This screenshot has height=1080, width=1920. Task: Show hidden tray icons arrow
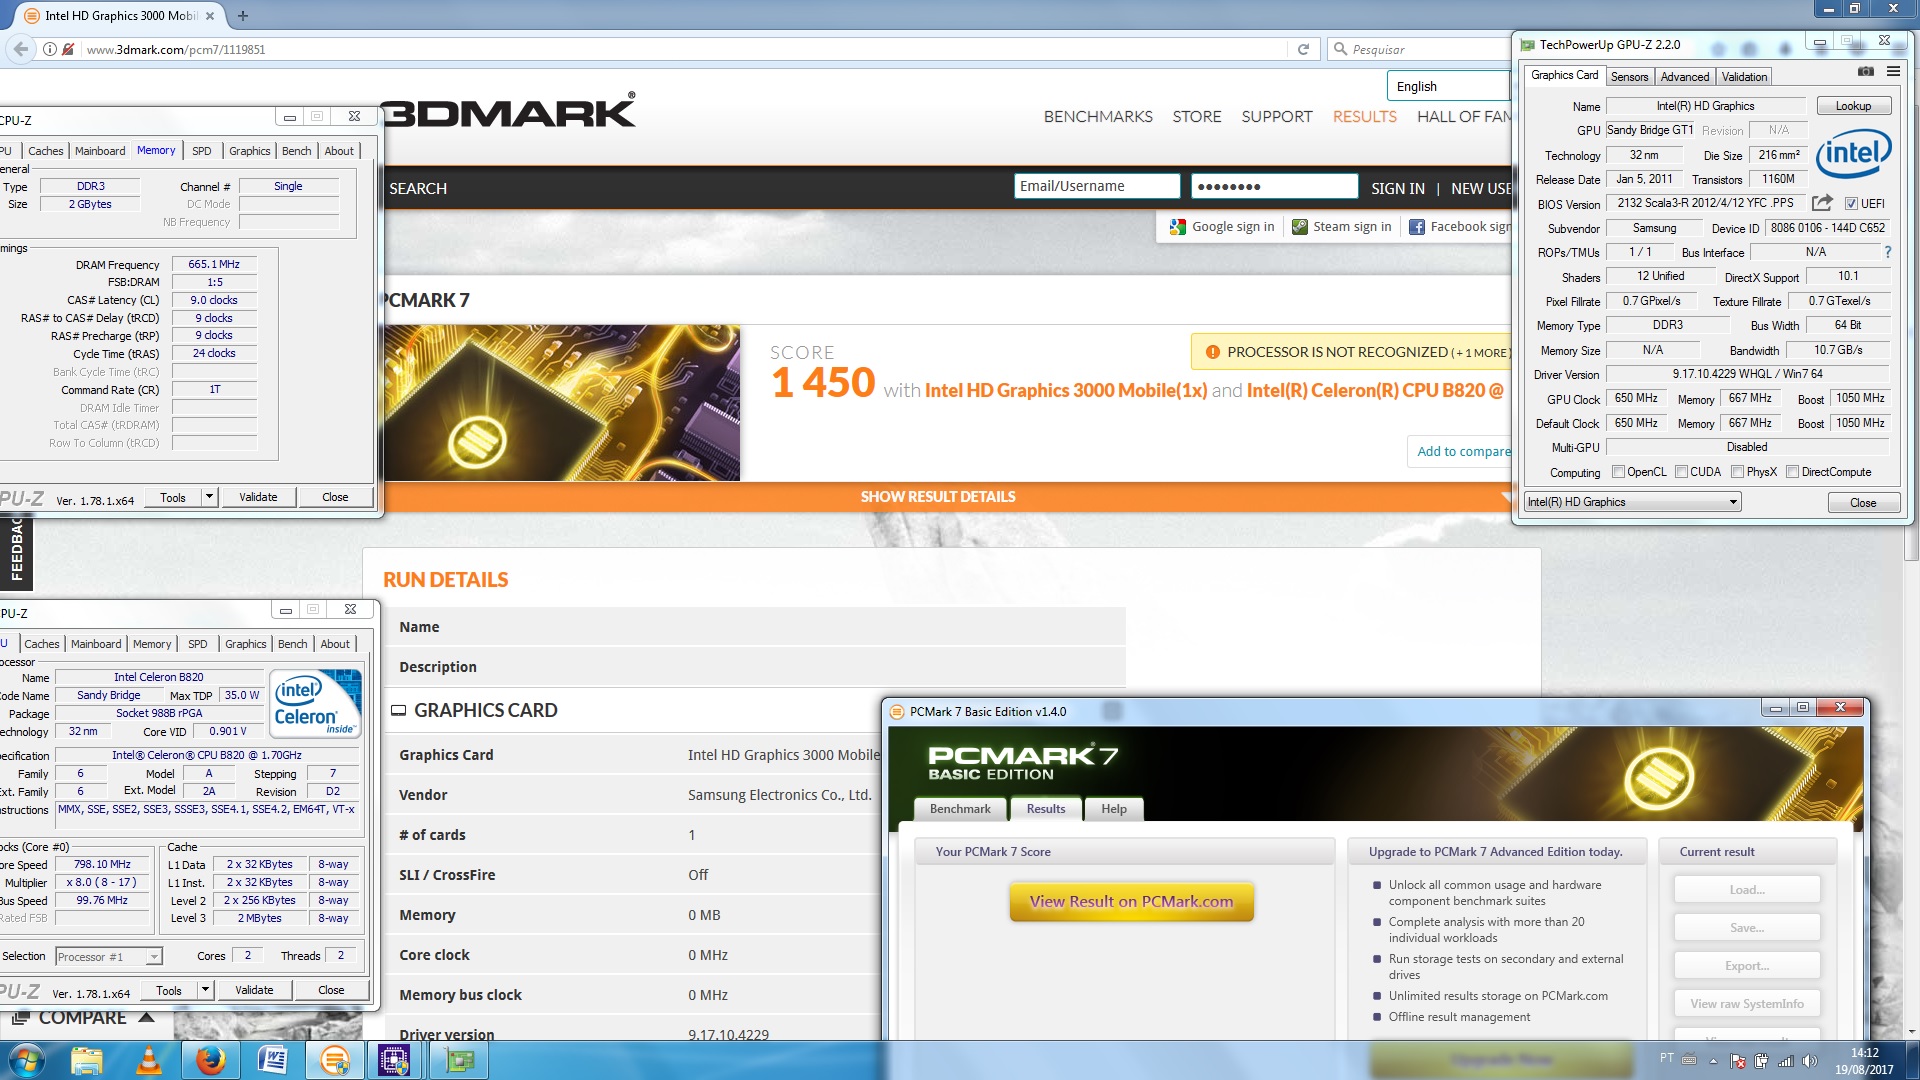point(1713,1061)
